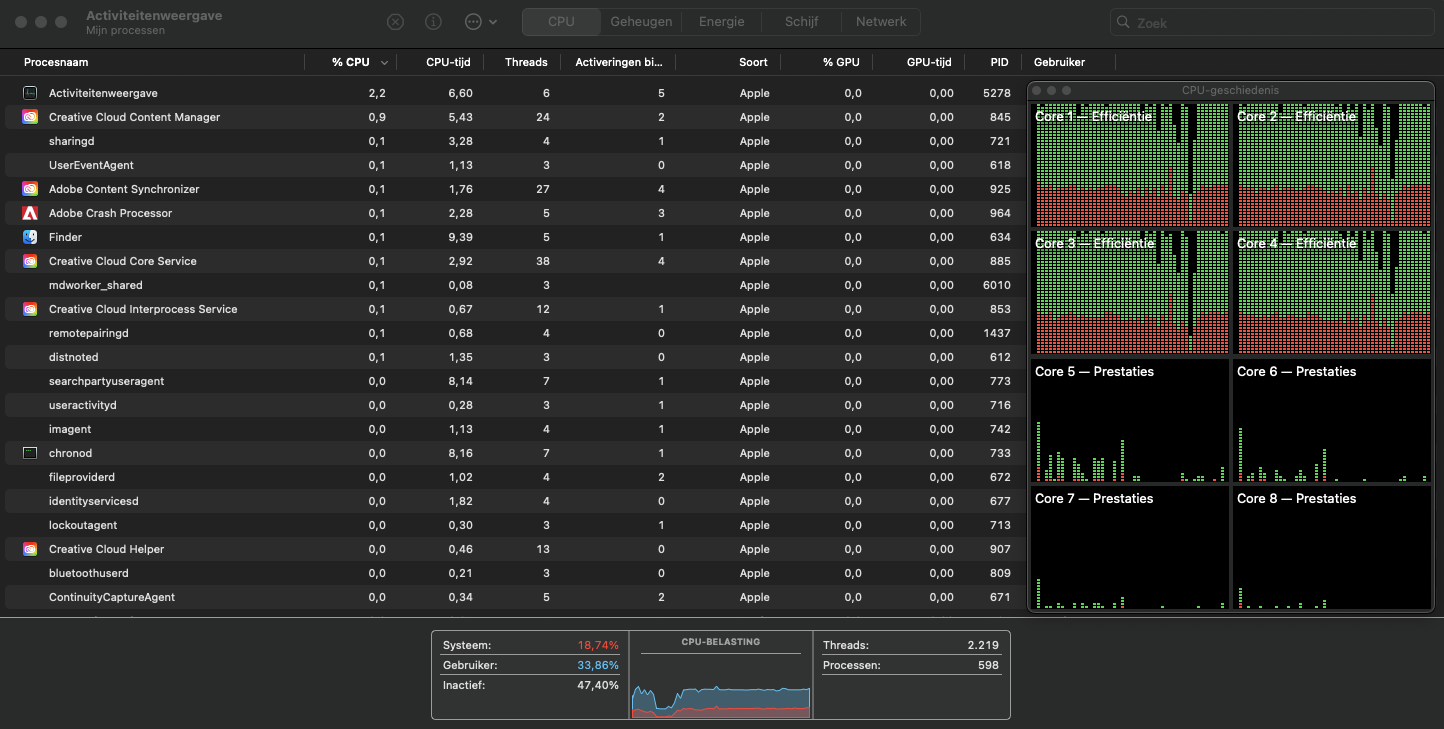
Task: Switch to the Energie tab
Action: [x=721, y=22]
